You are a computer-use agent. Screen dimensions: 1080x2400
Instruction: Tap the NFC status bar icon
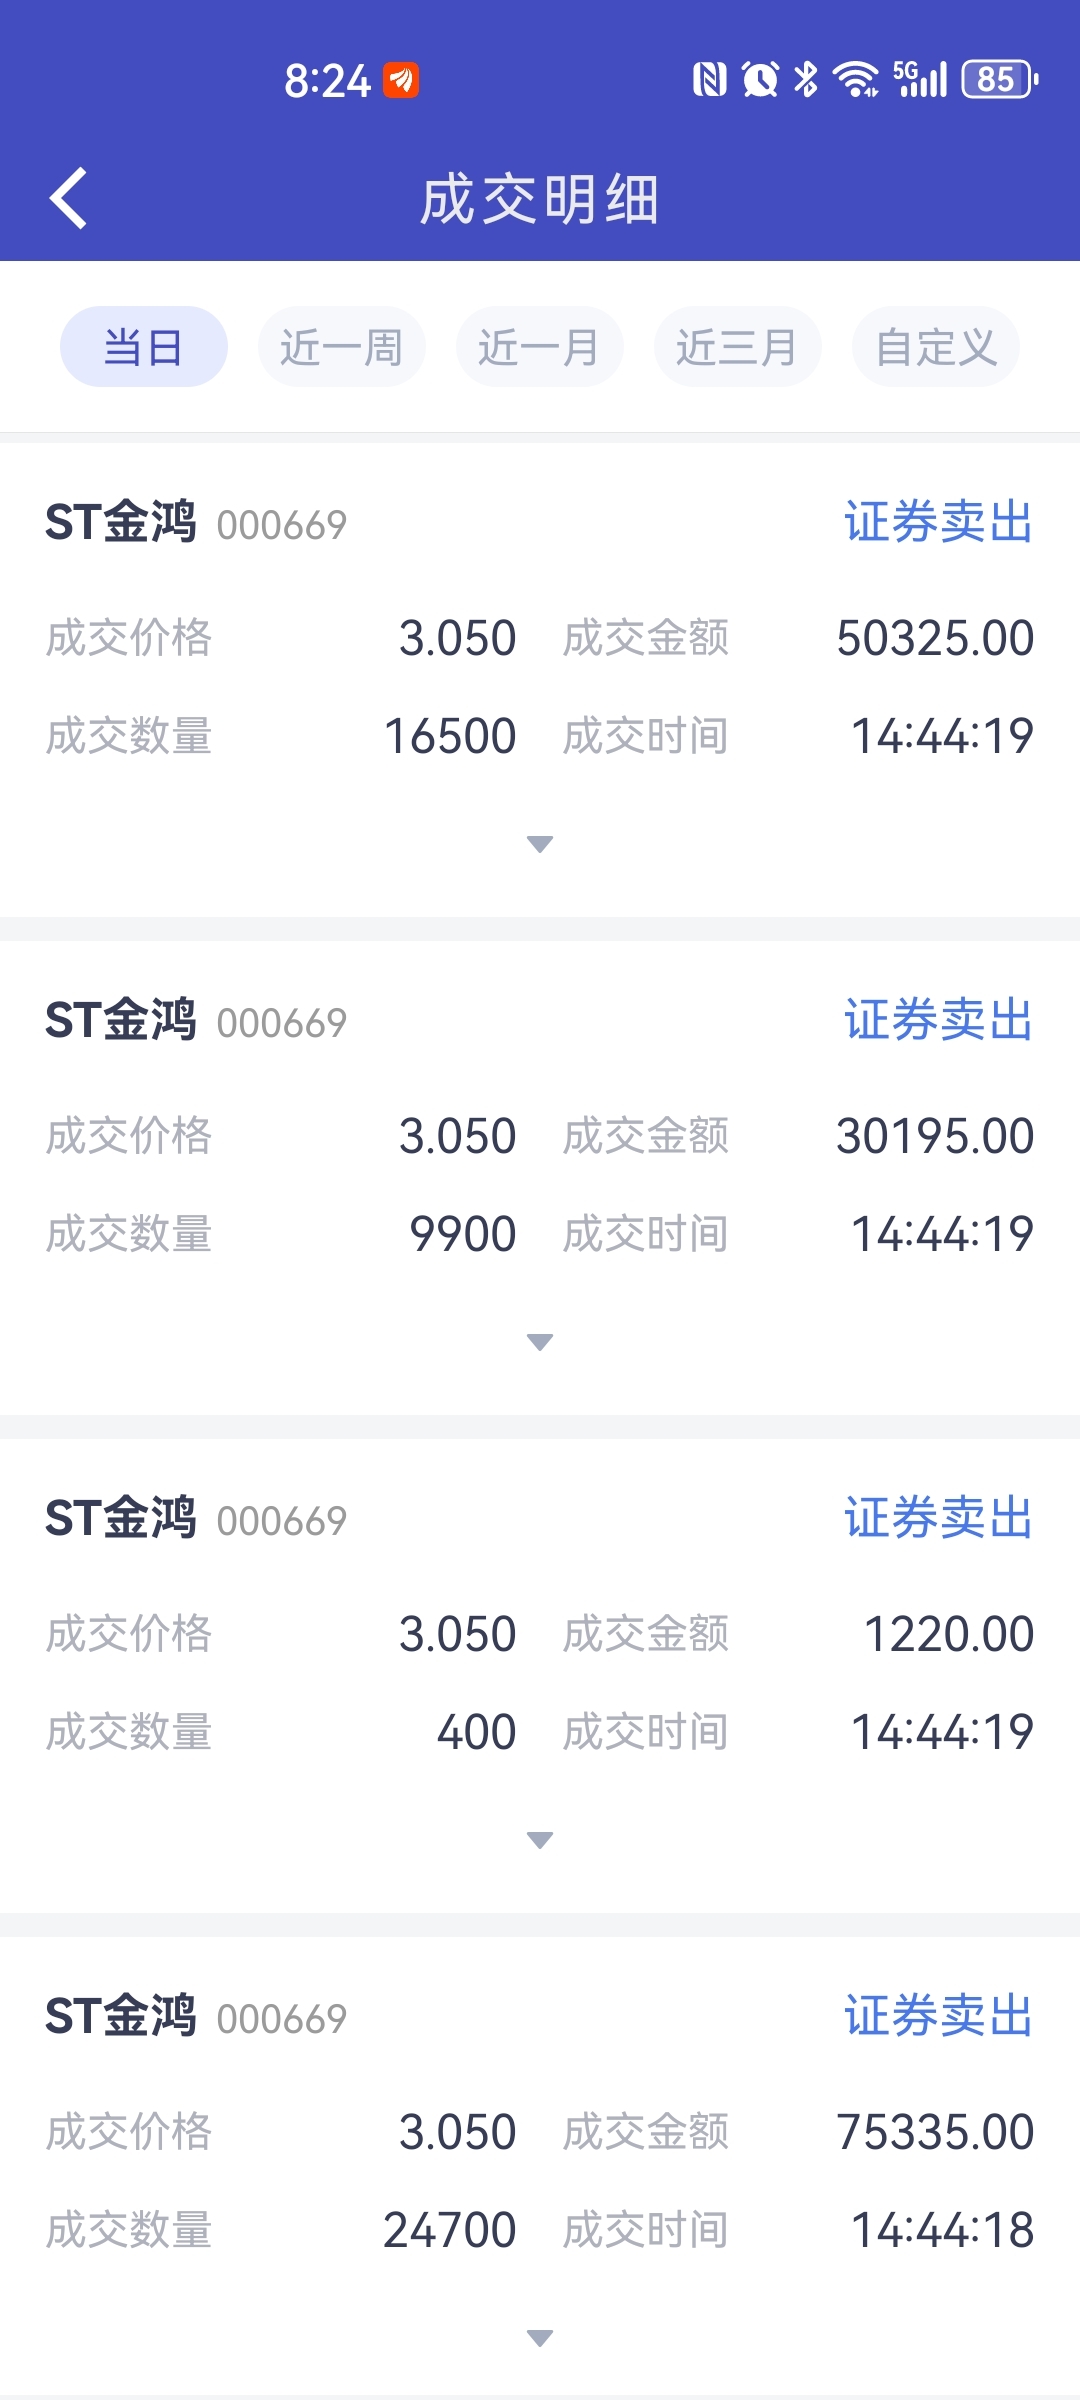[709, 80]
